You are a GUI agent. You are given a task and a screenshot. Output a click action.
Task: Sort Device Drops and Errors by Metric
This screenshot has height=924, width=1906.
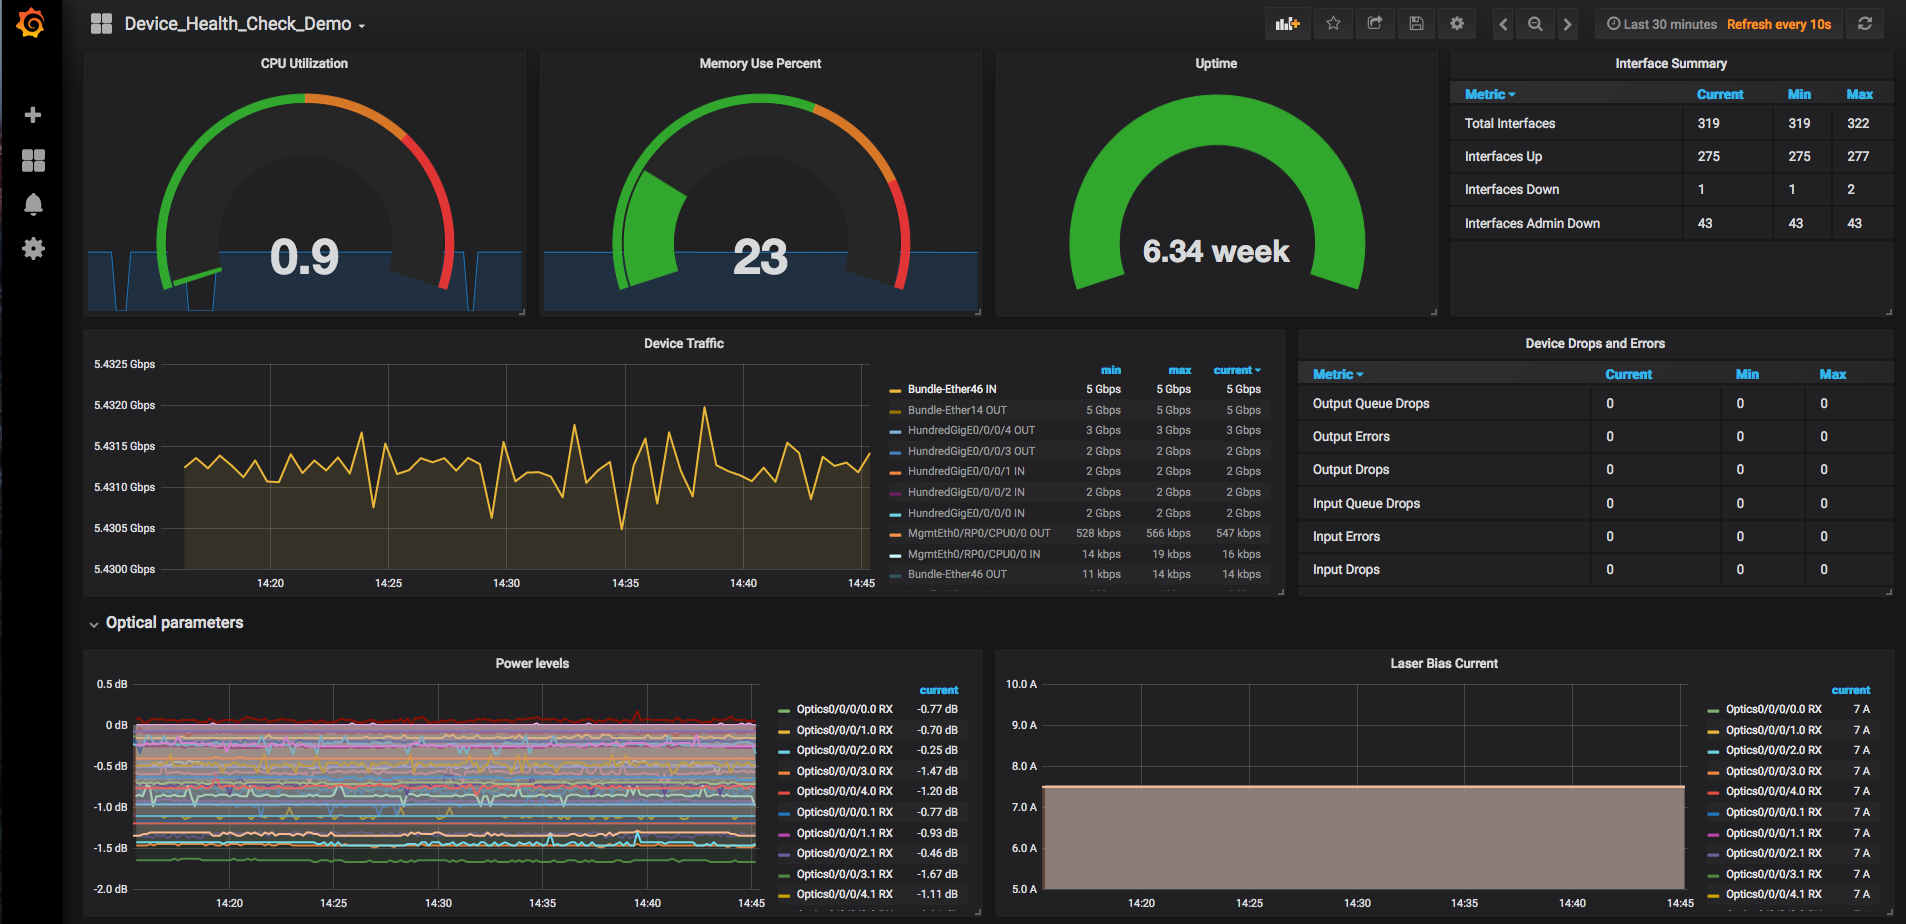1338,374
